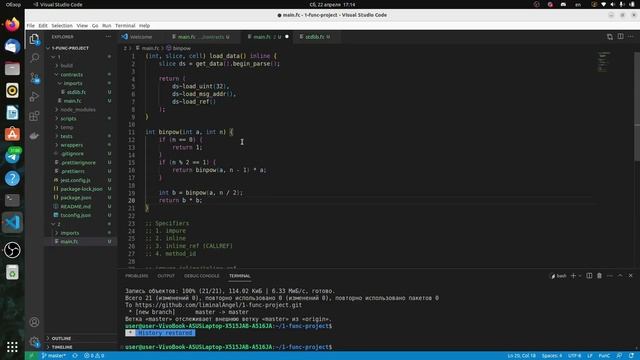This screenshot has width=640, height=360.
Task: Click the Ln 20, Col 18 cursor position indicator
Action: tap(522, 356)
